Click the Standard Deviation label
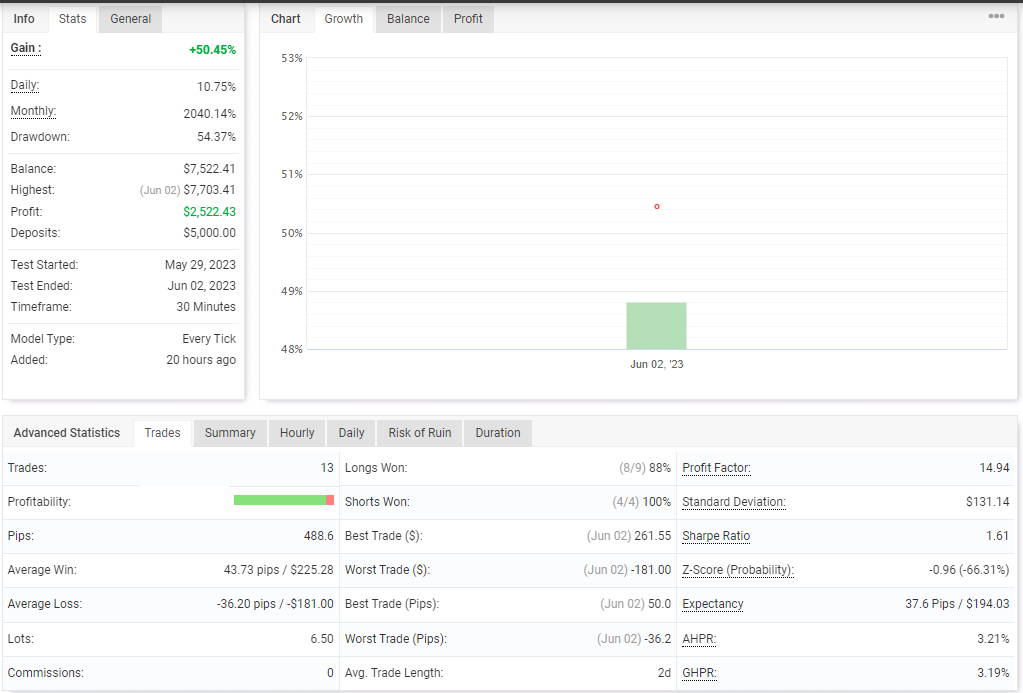 pyautogui.click(x=734, y=502)
